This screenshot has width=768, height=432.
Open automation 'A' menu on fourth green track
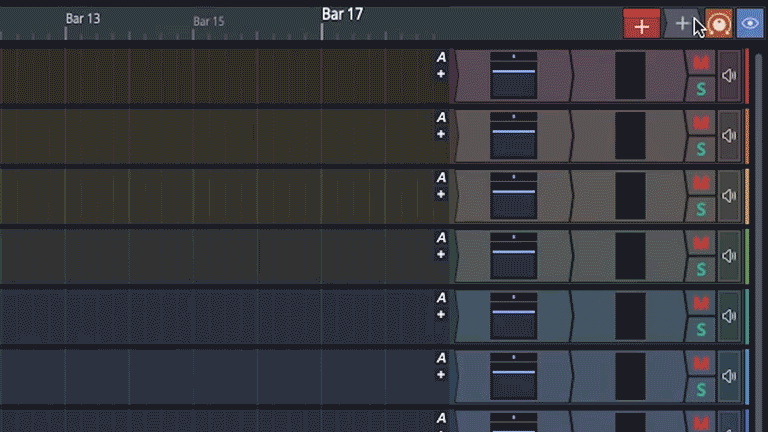coord(441,238)
